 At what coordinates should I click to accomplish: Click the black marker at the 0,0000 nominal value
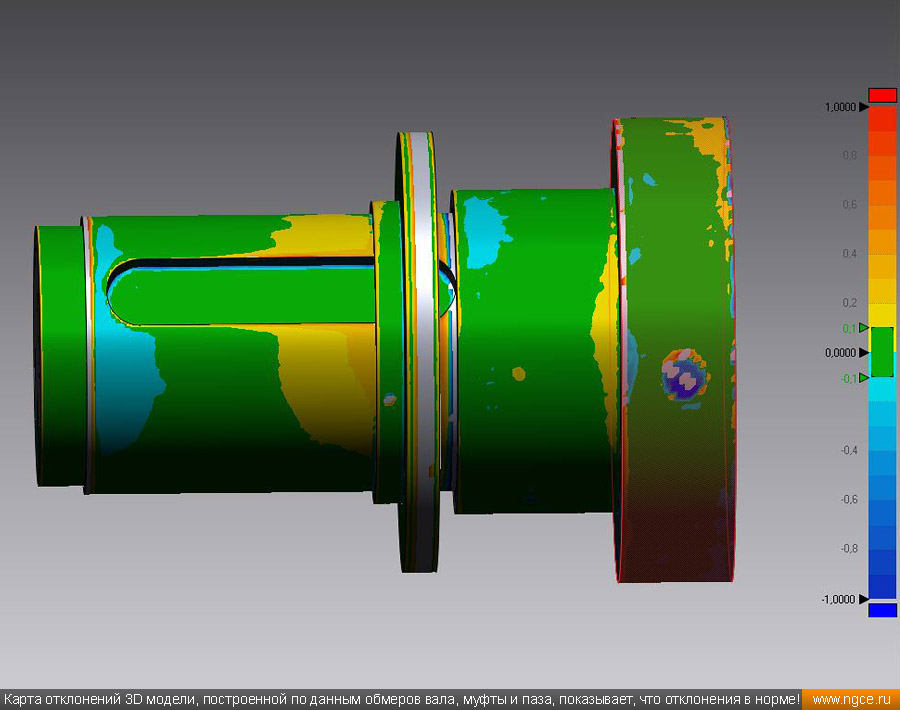[864, 352]
